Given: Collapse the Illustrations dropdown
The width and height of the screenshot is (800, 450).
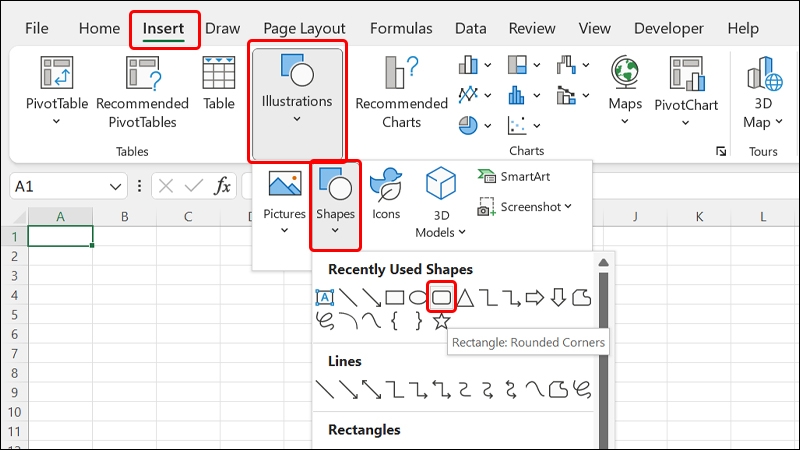Looking at the screenshot, I should (297, 105).
